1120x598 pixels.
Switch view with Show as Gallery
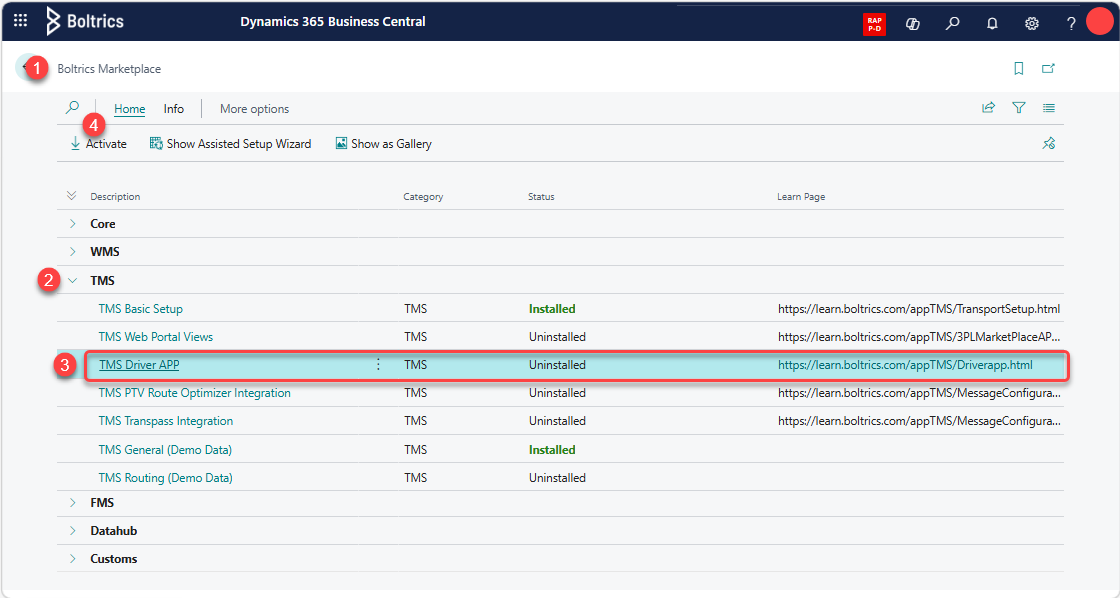pos(384,144)
